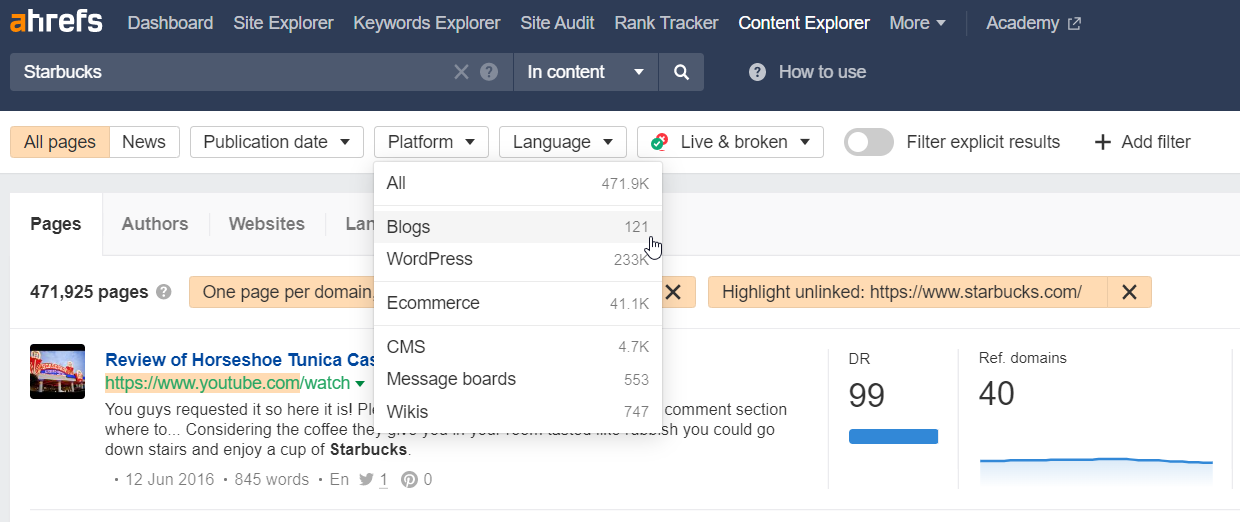Image resolution: width=1240 pixels, height=522 pixels.
Task: Click the Ahrefs logo
Action: pyautogui.click(x=56, y=22)
